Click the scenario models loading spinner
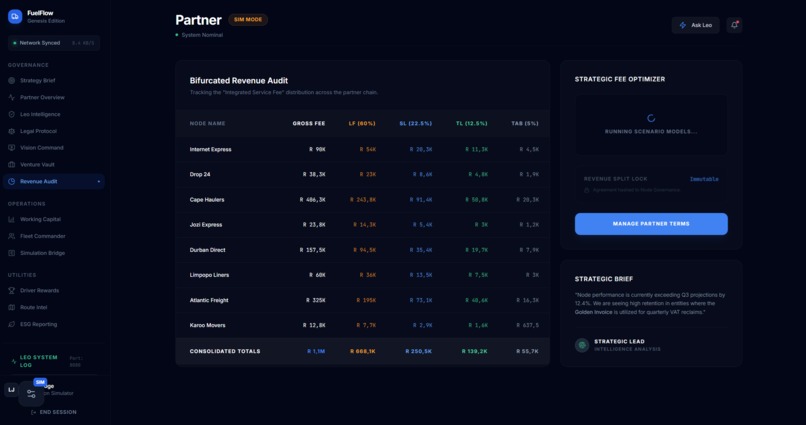Screen dimensions: 806x425 pos(651,118)
